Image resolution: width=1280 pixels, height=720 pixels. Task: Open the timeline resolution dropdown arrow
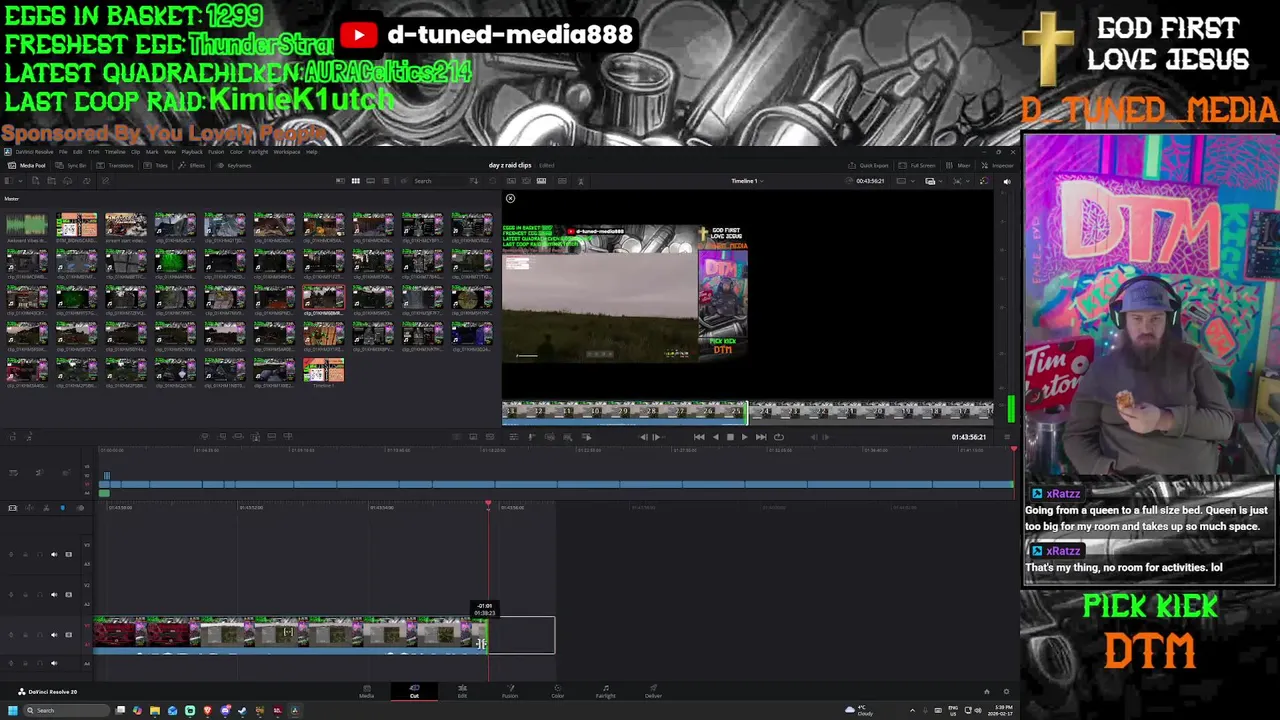click(x=913, y=181)
